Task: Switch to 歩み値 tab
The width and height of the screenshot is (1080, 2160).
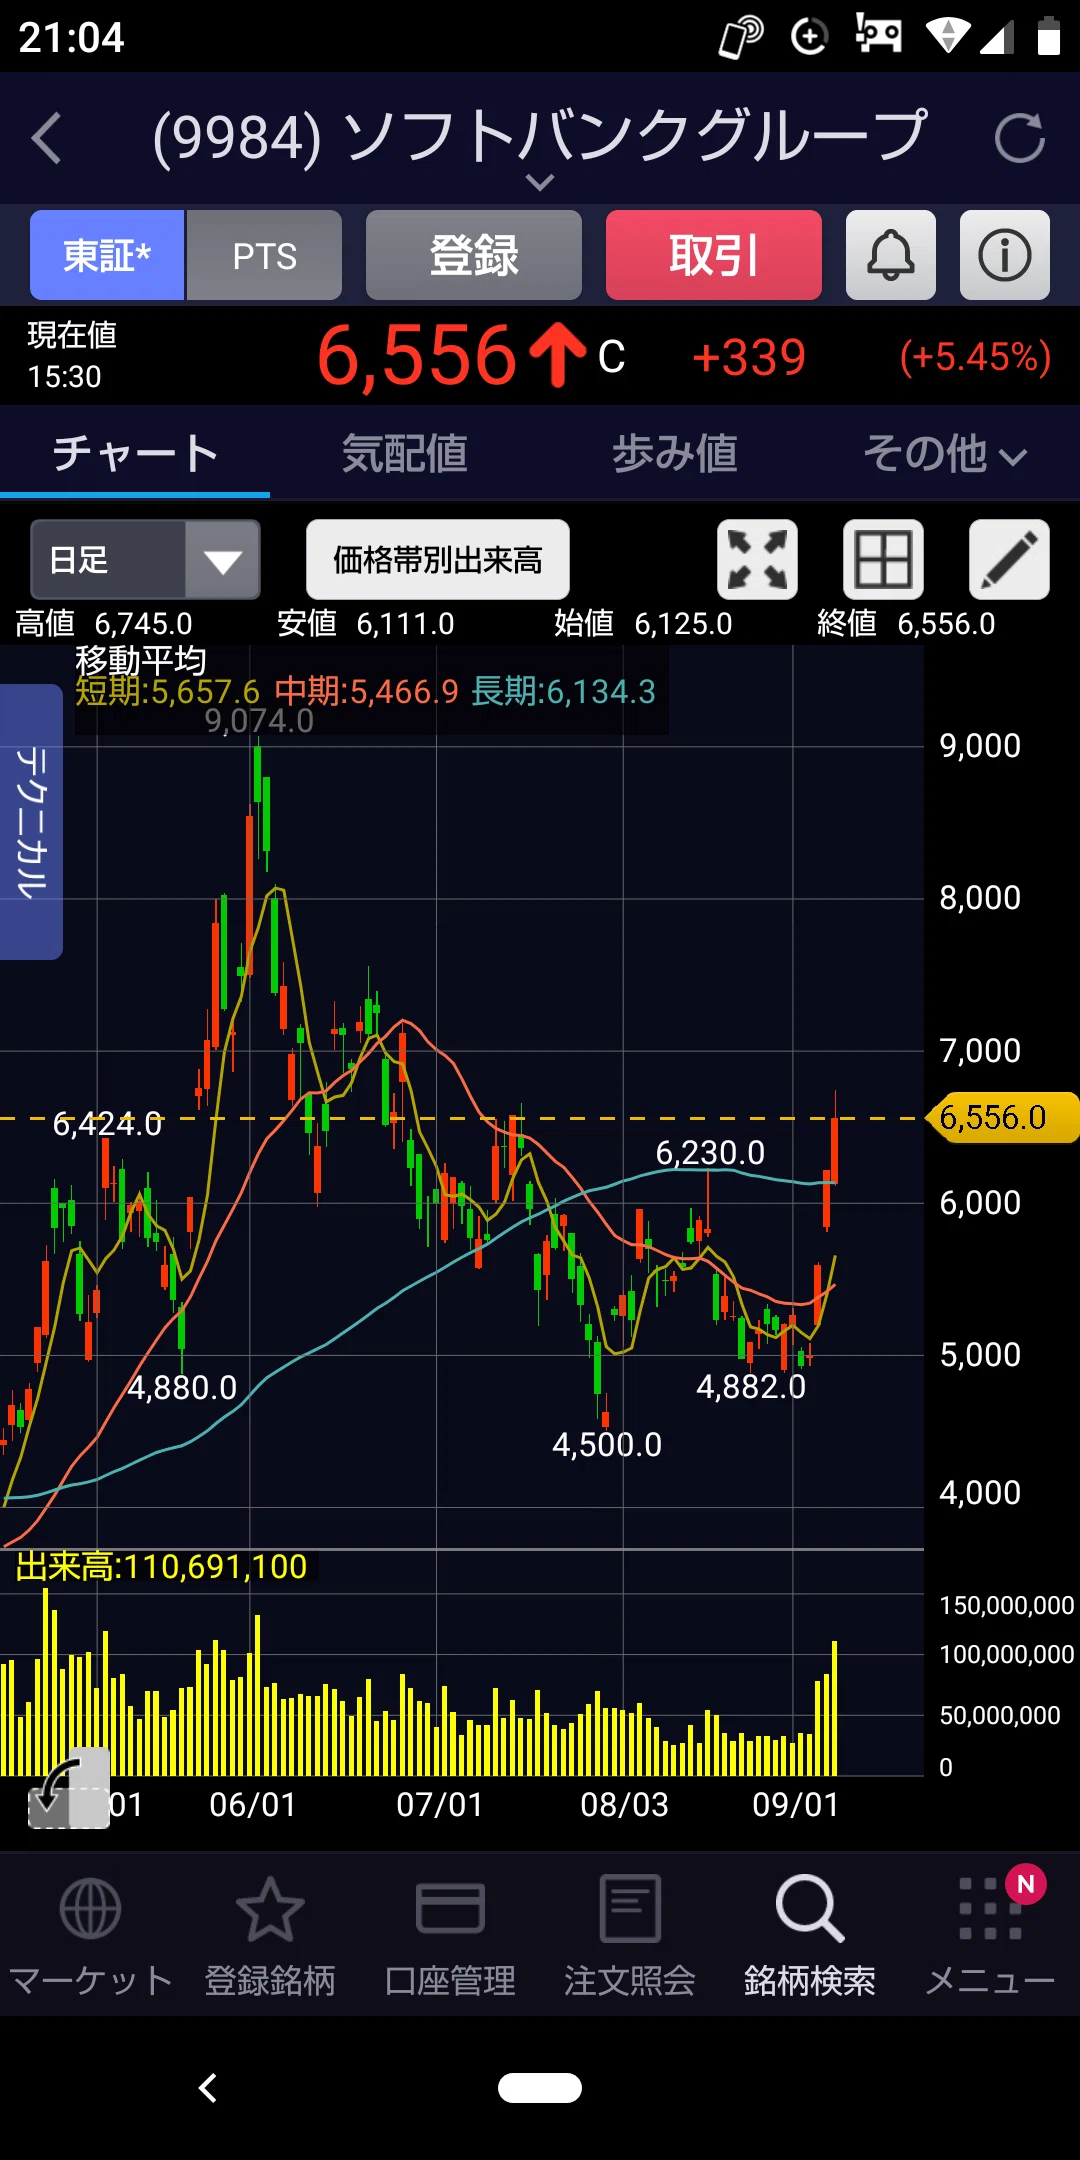Action: tap(675, 453)
